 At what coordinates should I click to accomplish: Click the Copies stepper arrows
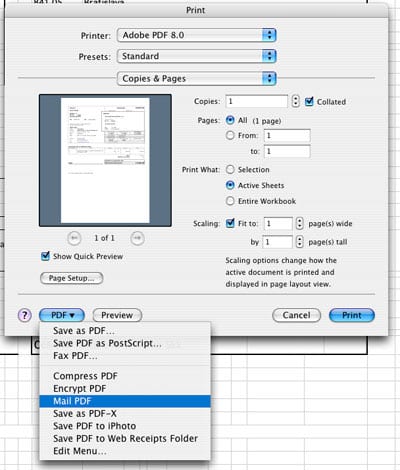[x=295, y=101]
